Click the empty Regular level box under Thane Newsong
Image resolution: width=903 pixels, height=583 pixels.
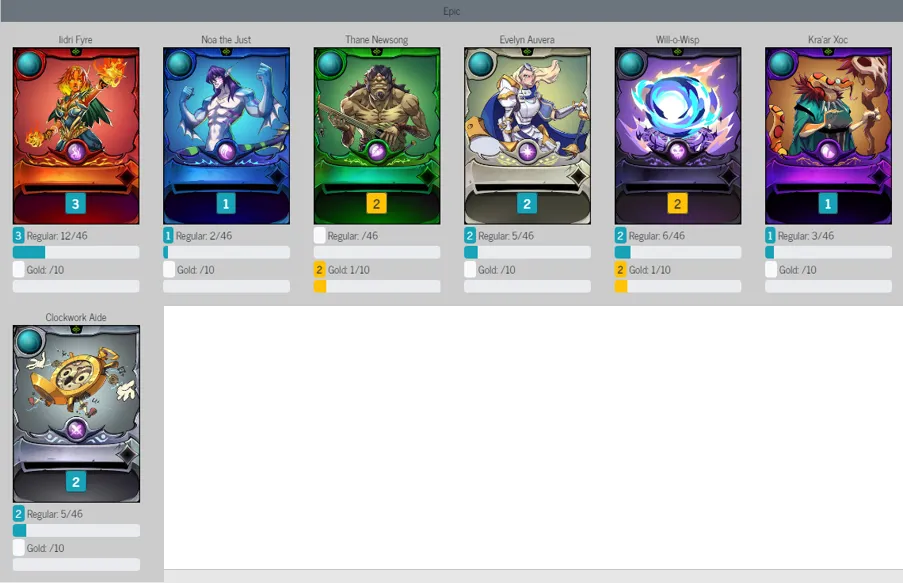click(x=320, y=236)
